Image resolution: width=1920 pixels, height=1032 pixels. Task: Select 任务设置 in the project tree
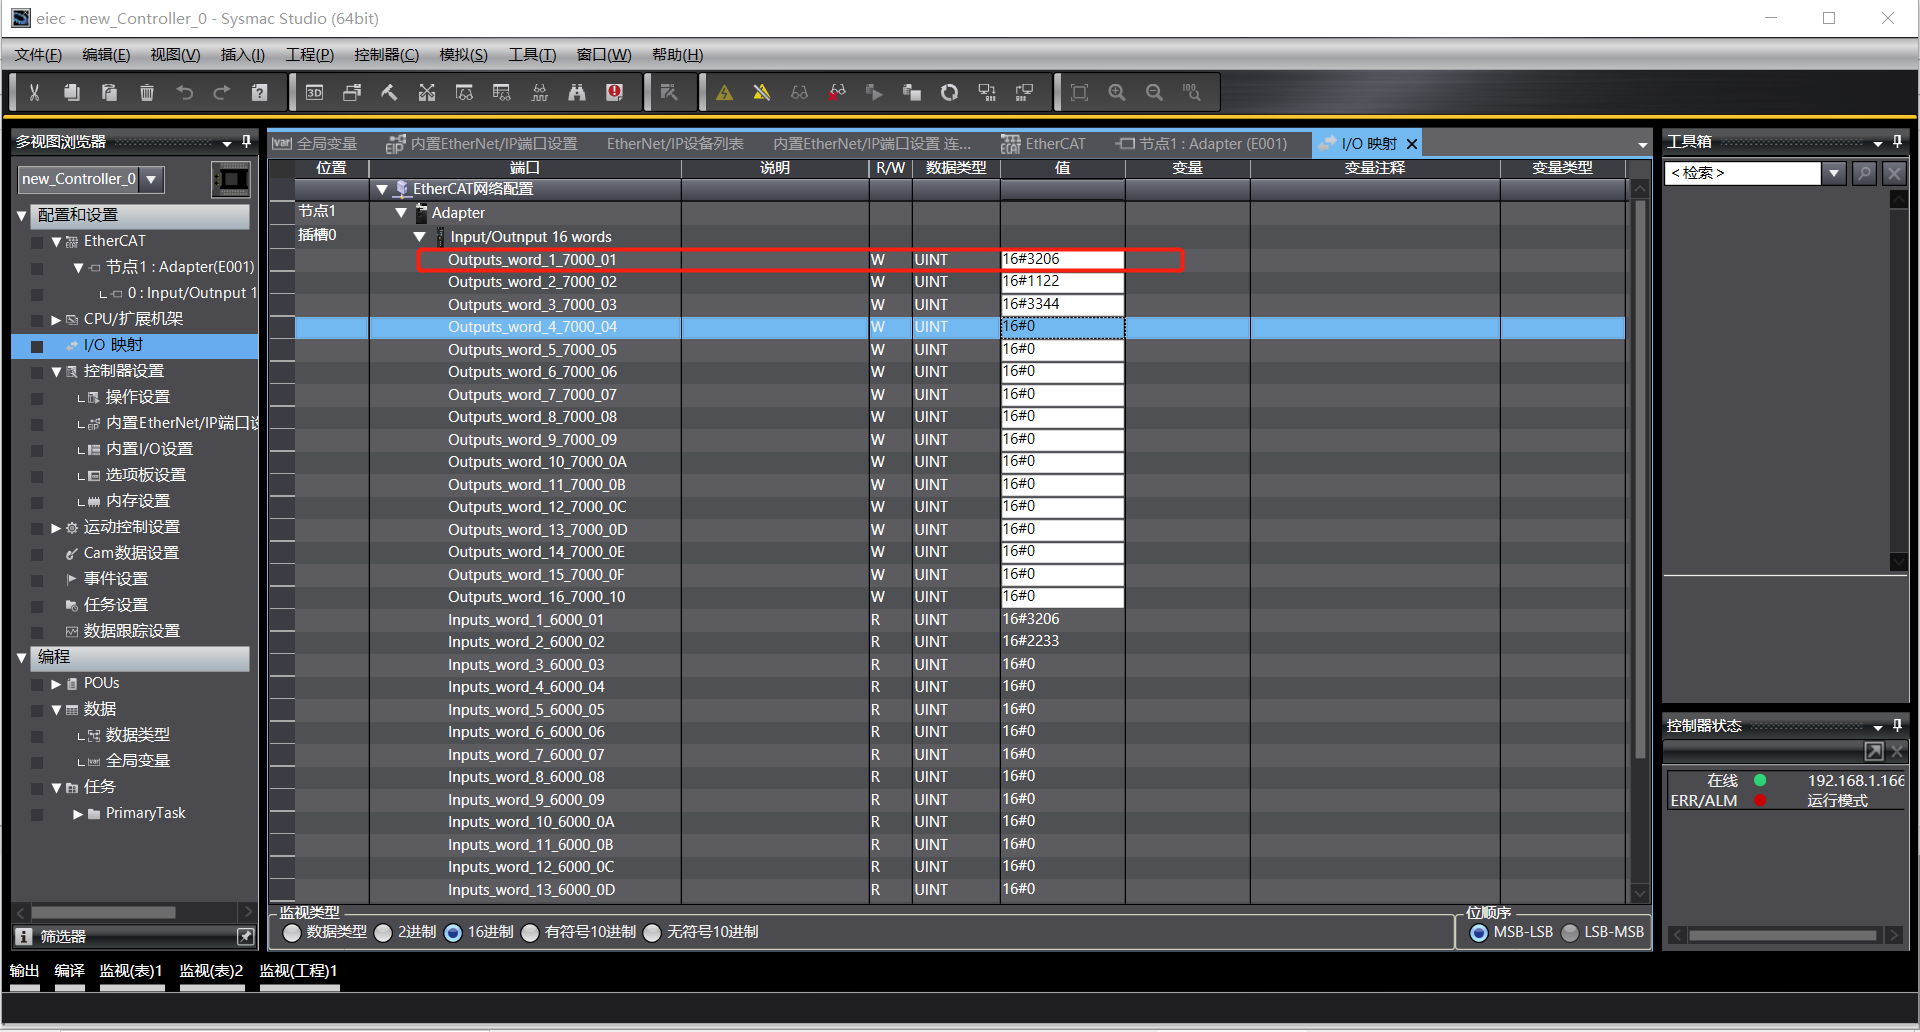pyautogui.click(x=115, y=605)
